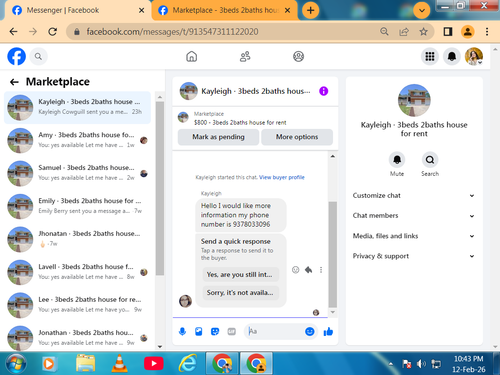Open the Emily conversation in the list

coord(77,206)
